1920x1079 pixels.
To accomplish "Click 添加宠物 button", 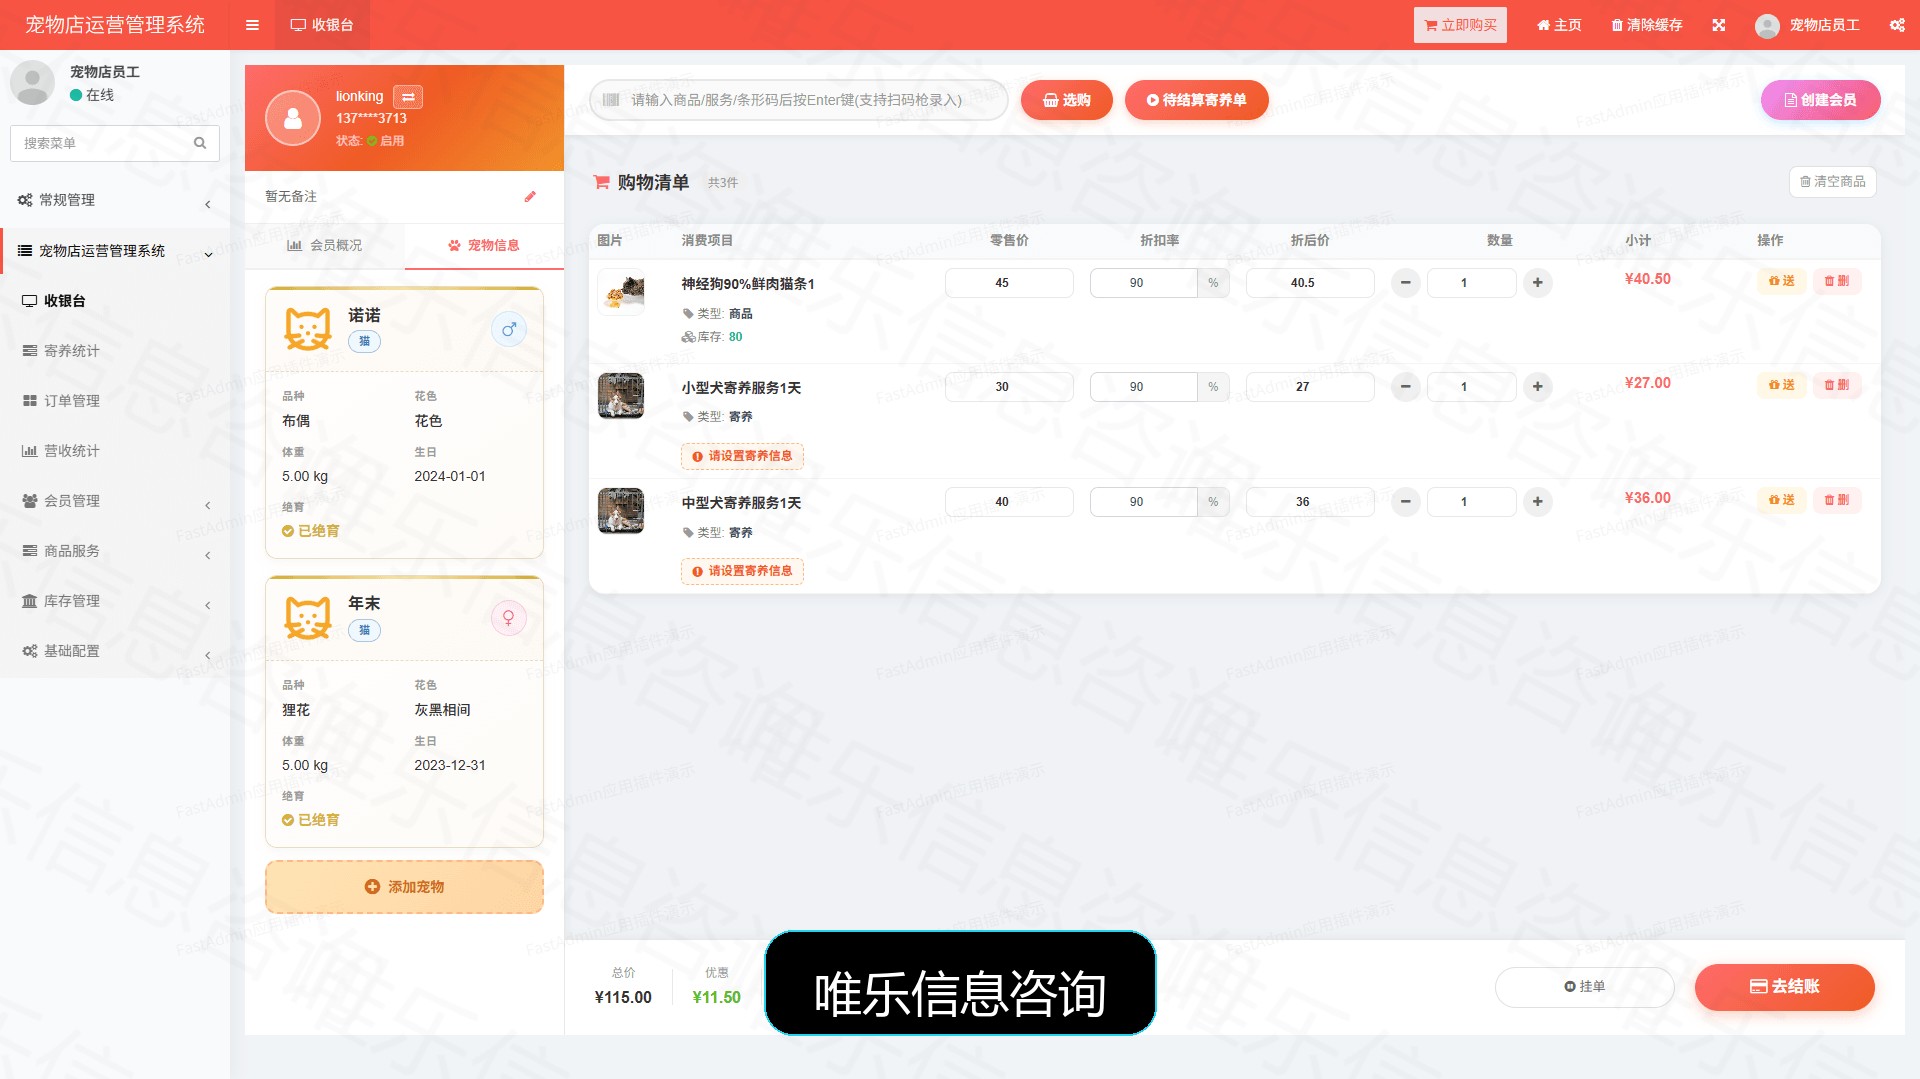I will 404,887.
